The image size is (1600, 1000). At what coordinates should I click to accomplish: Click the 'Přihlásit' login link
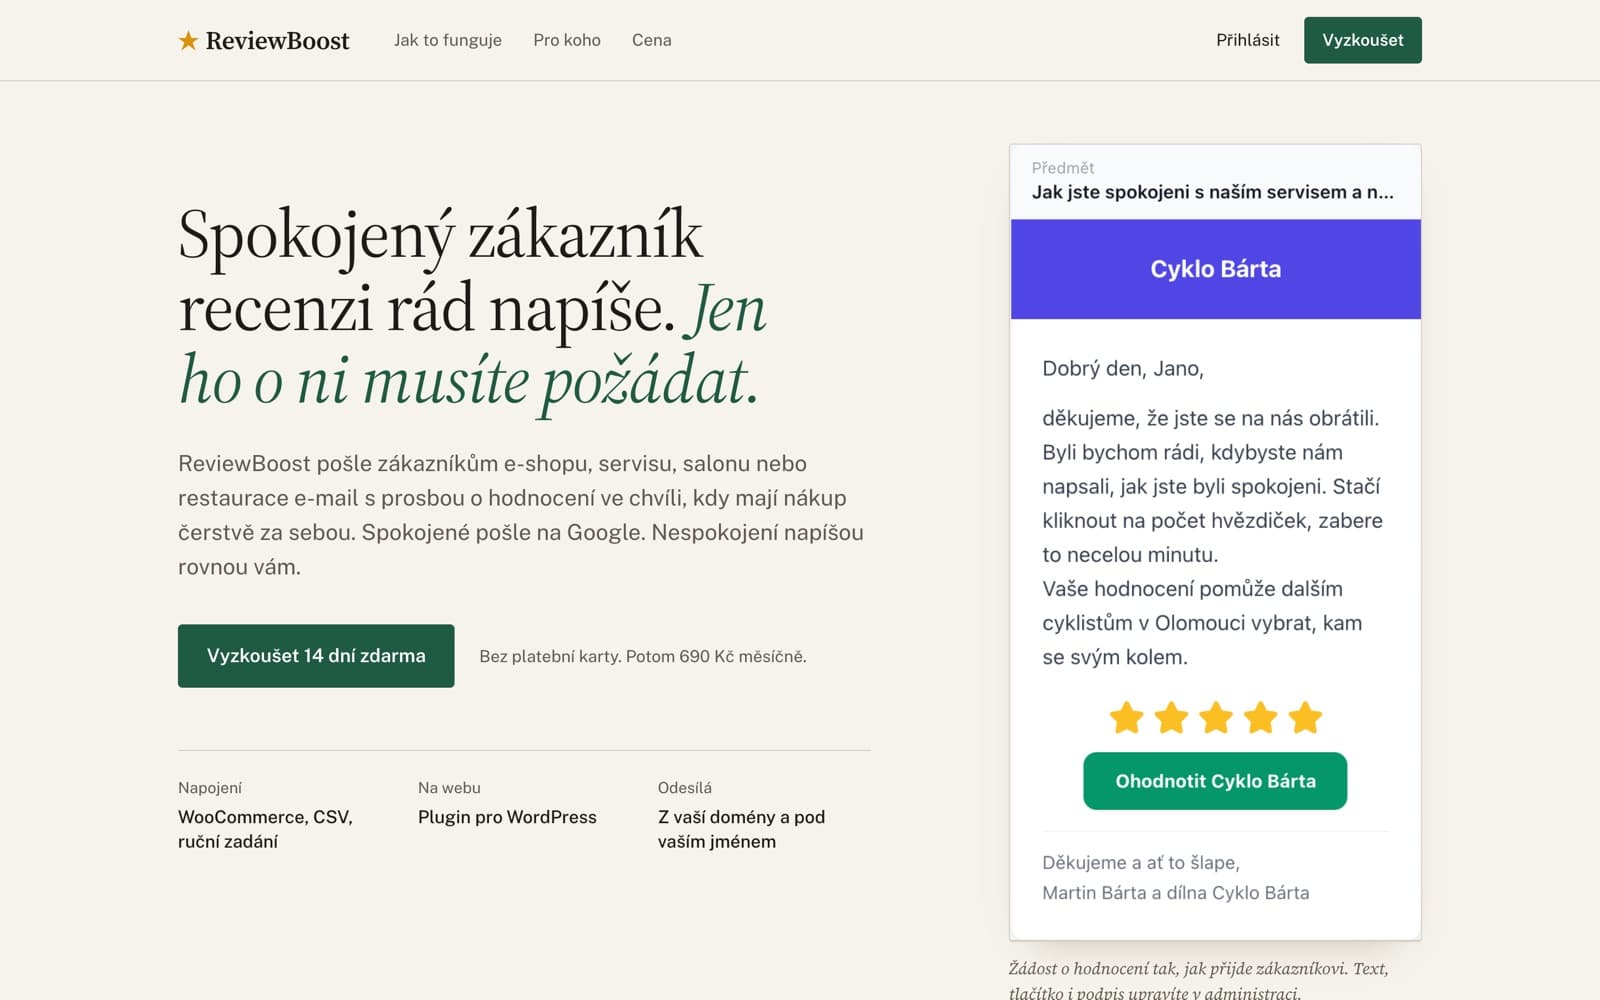coord(1248,40)
